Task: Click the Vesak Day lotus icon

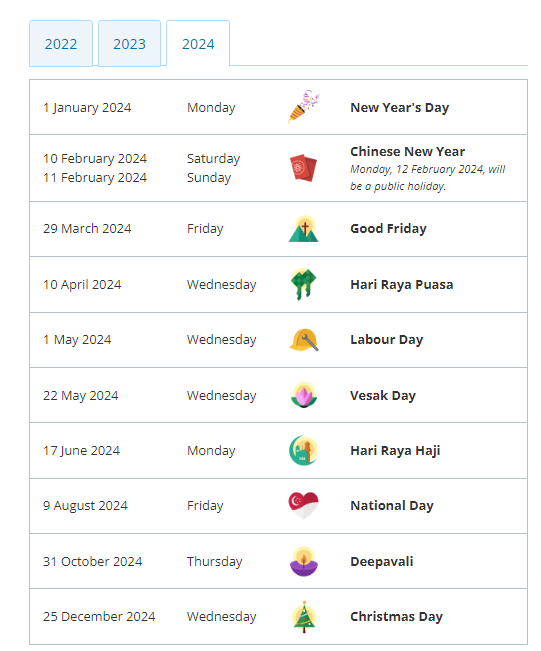Action: tap(304, 395)
